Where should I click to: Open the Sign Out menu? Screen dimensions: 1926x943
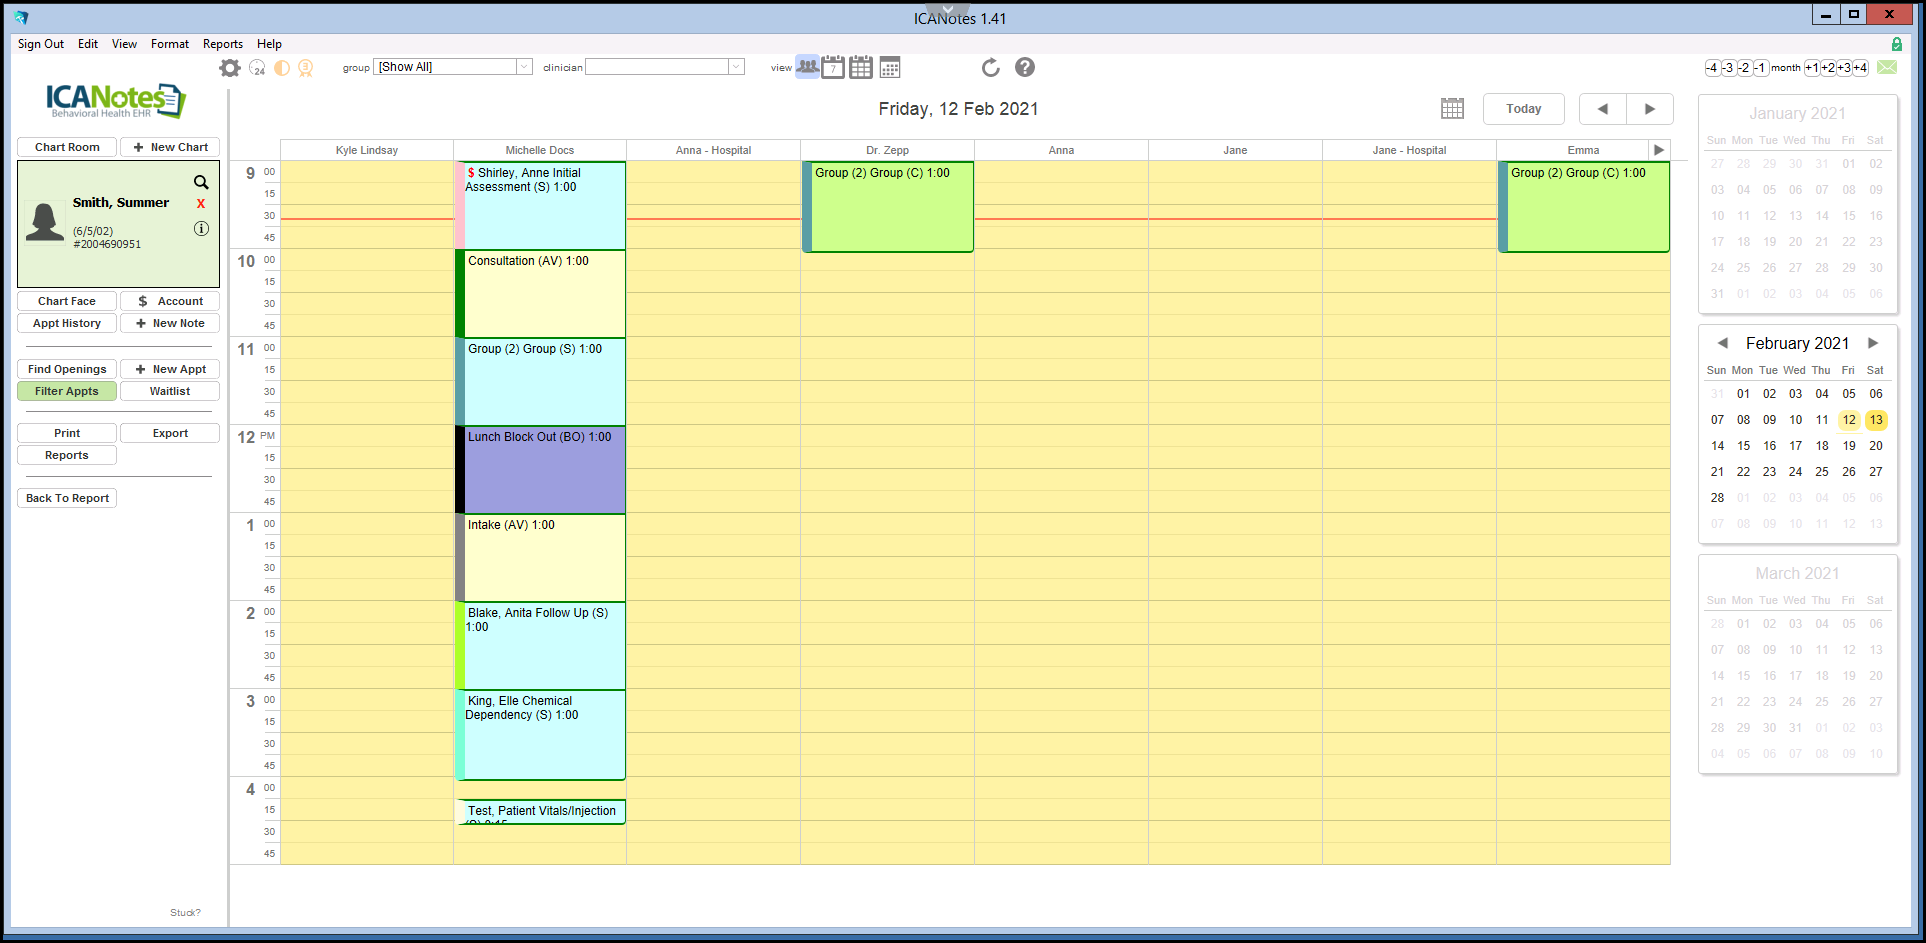[x=41, y=44]
